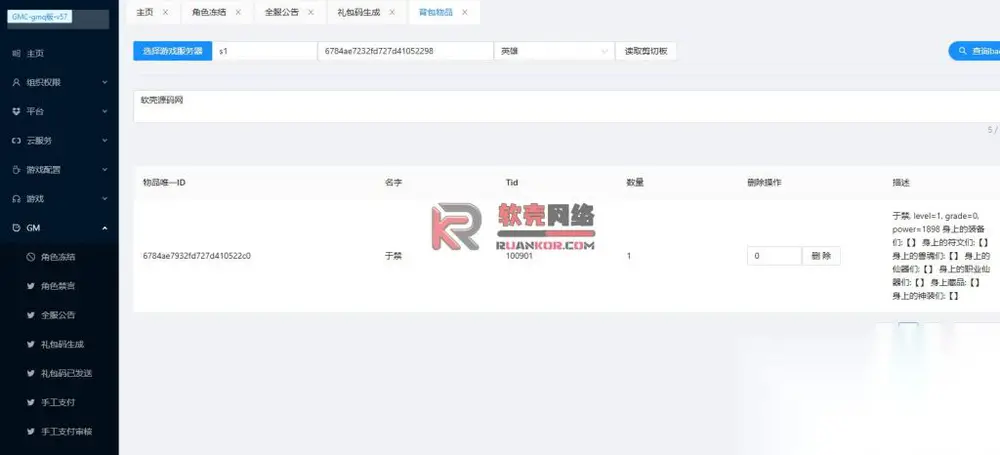
Task: Expand the 游戏 sidebar menu
Action: [x=105, y=199]
